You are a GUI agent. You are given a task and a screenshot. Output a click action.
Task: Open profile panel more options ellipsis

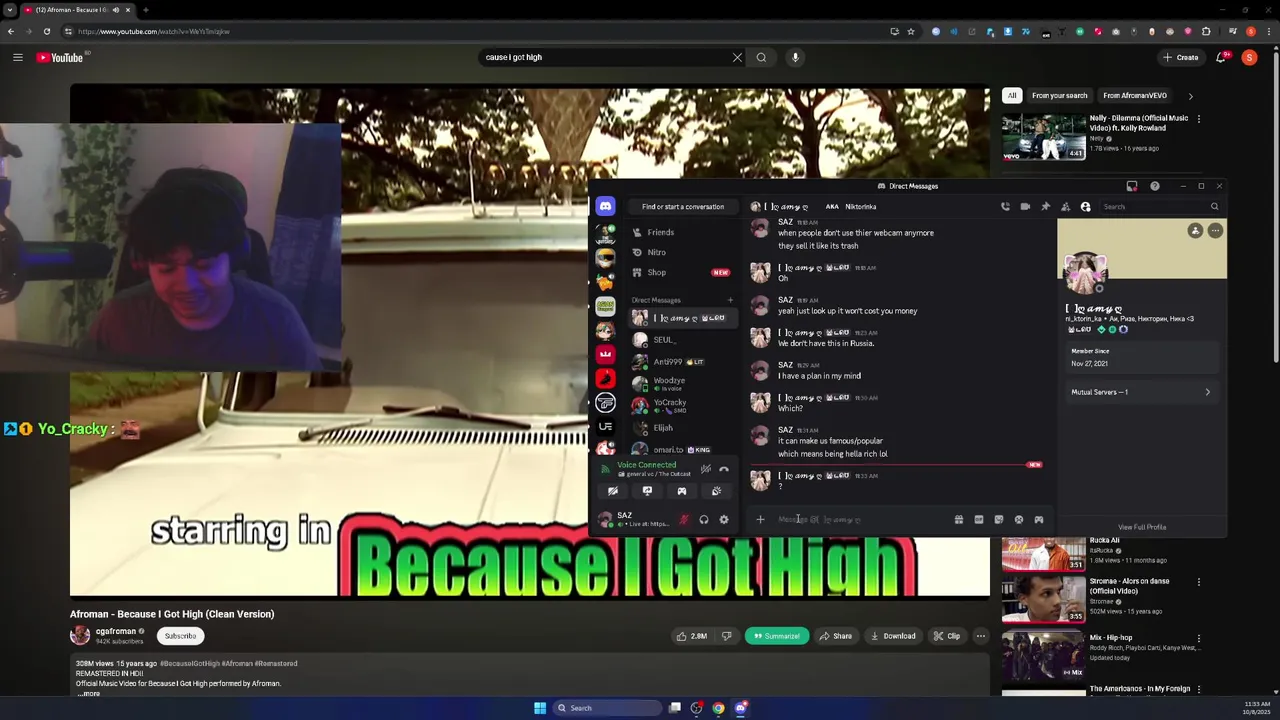[x=1215, y=231]
